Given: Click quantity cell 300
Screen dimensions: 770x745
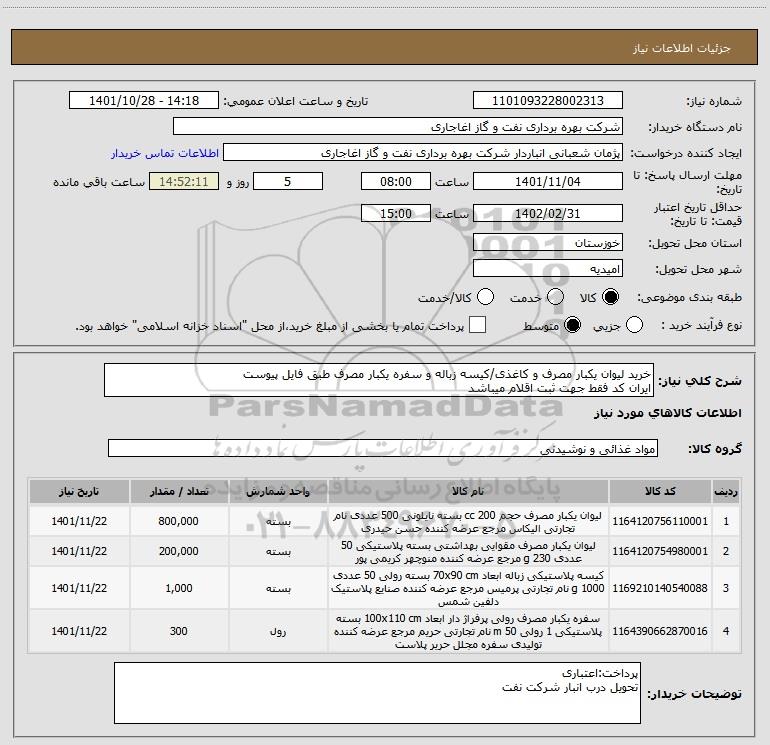Looking at the screenshot, I should tap(179, 631).
